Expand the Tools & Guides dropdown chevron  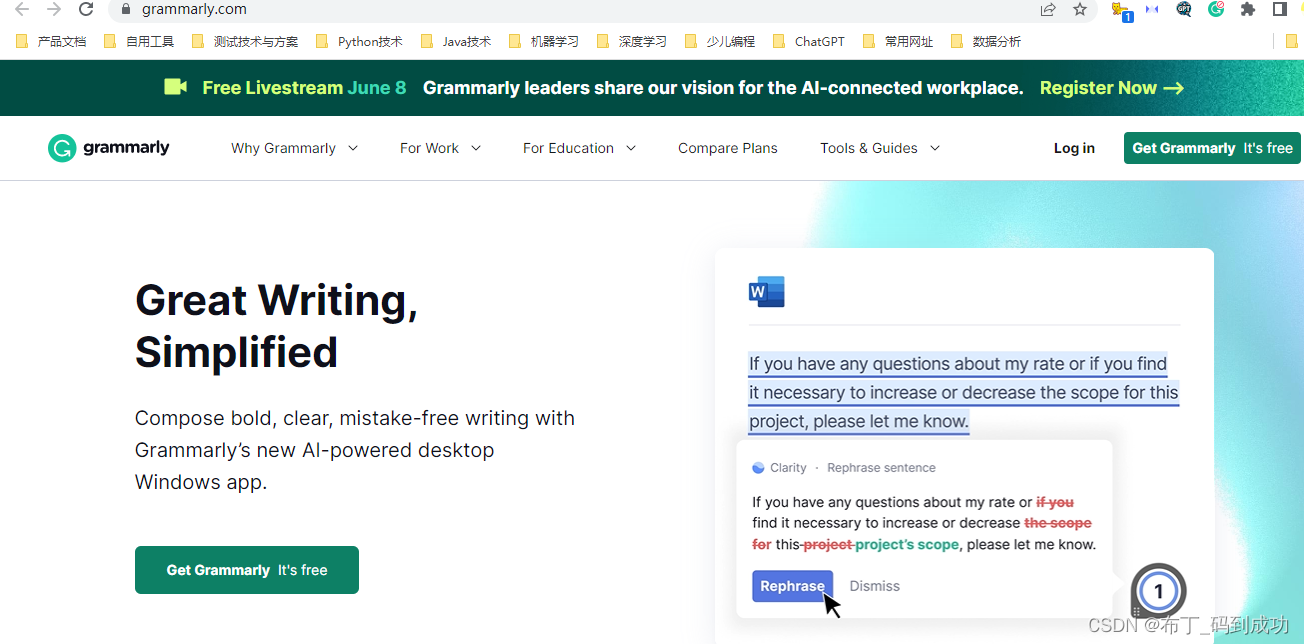pyautogui.click(x=934, y=148)
